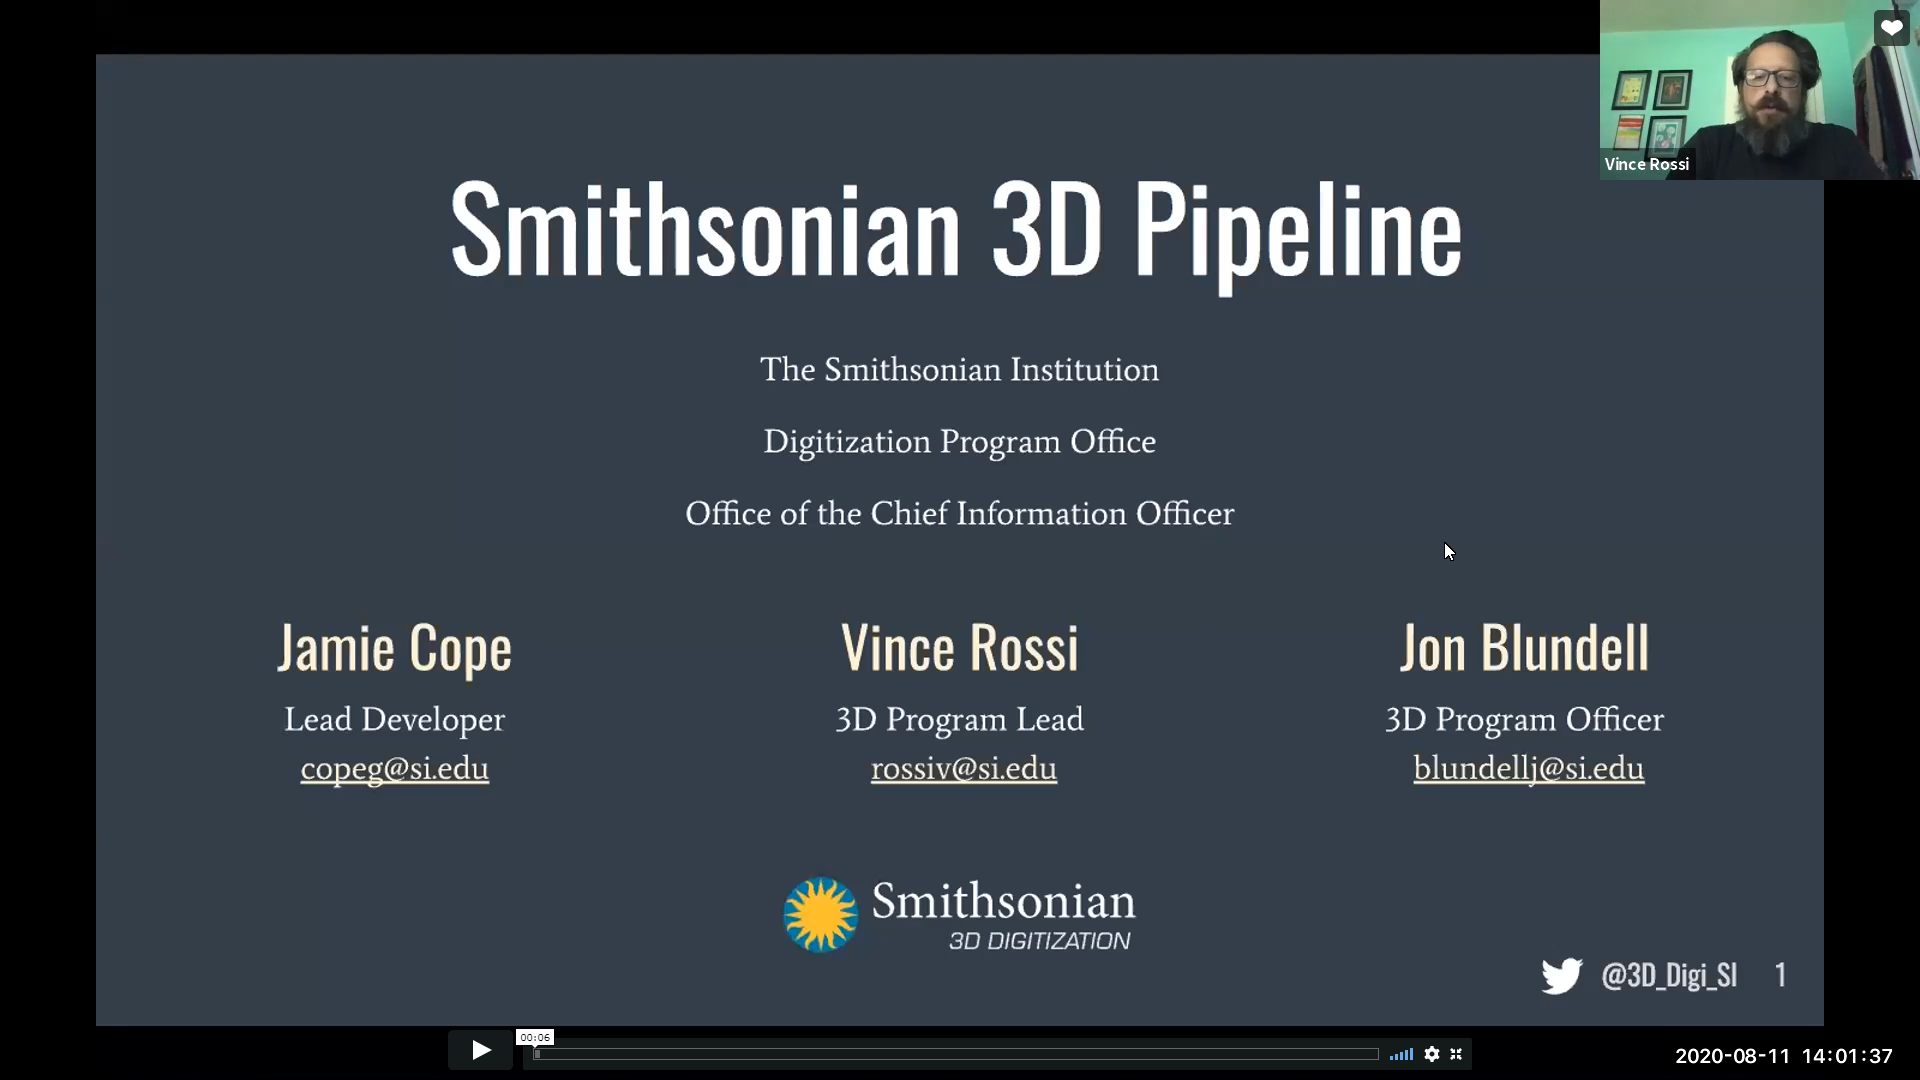Open blundellj@si.edu email link

1528,769
